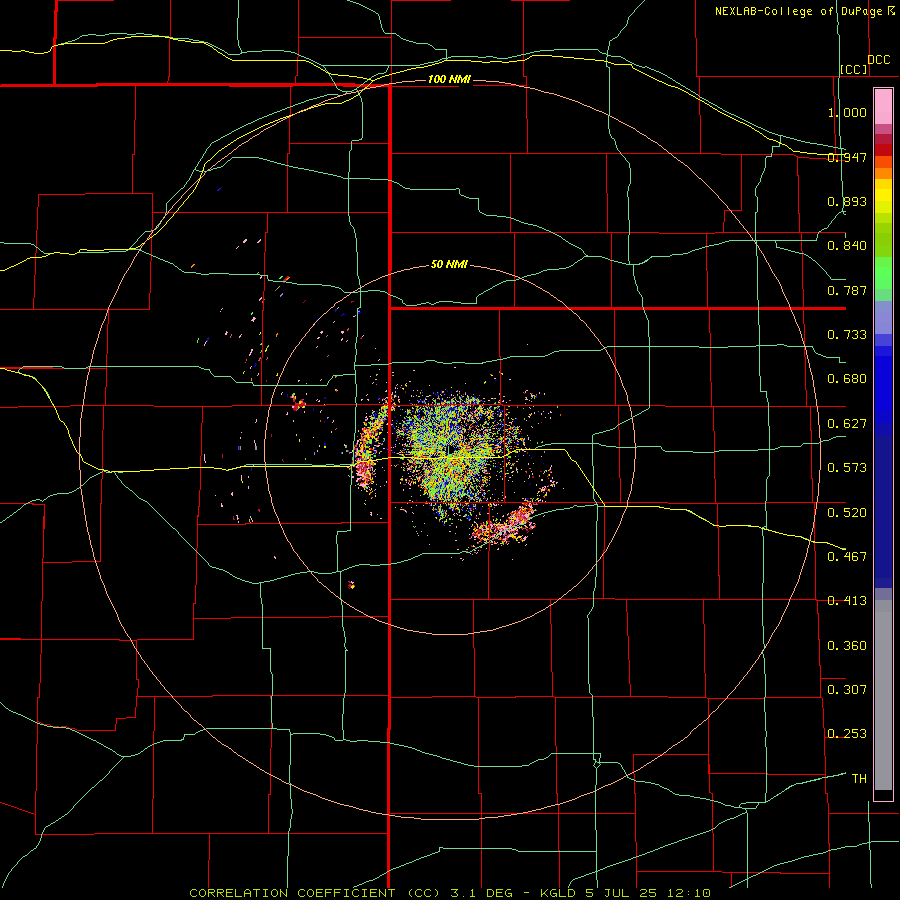This screenshot has height=900, width=900.
Task: Click the 0.467 scale value
Action: point(847,557)
